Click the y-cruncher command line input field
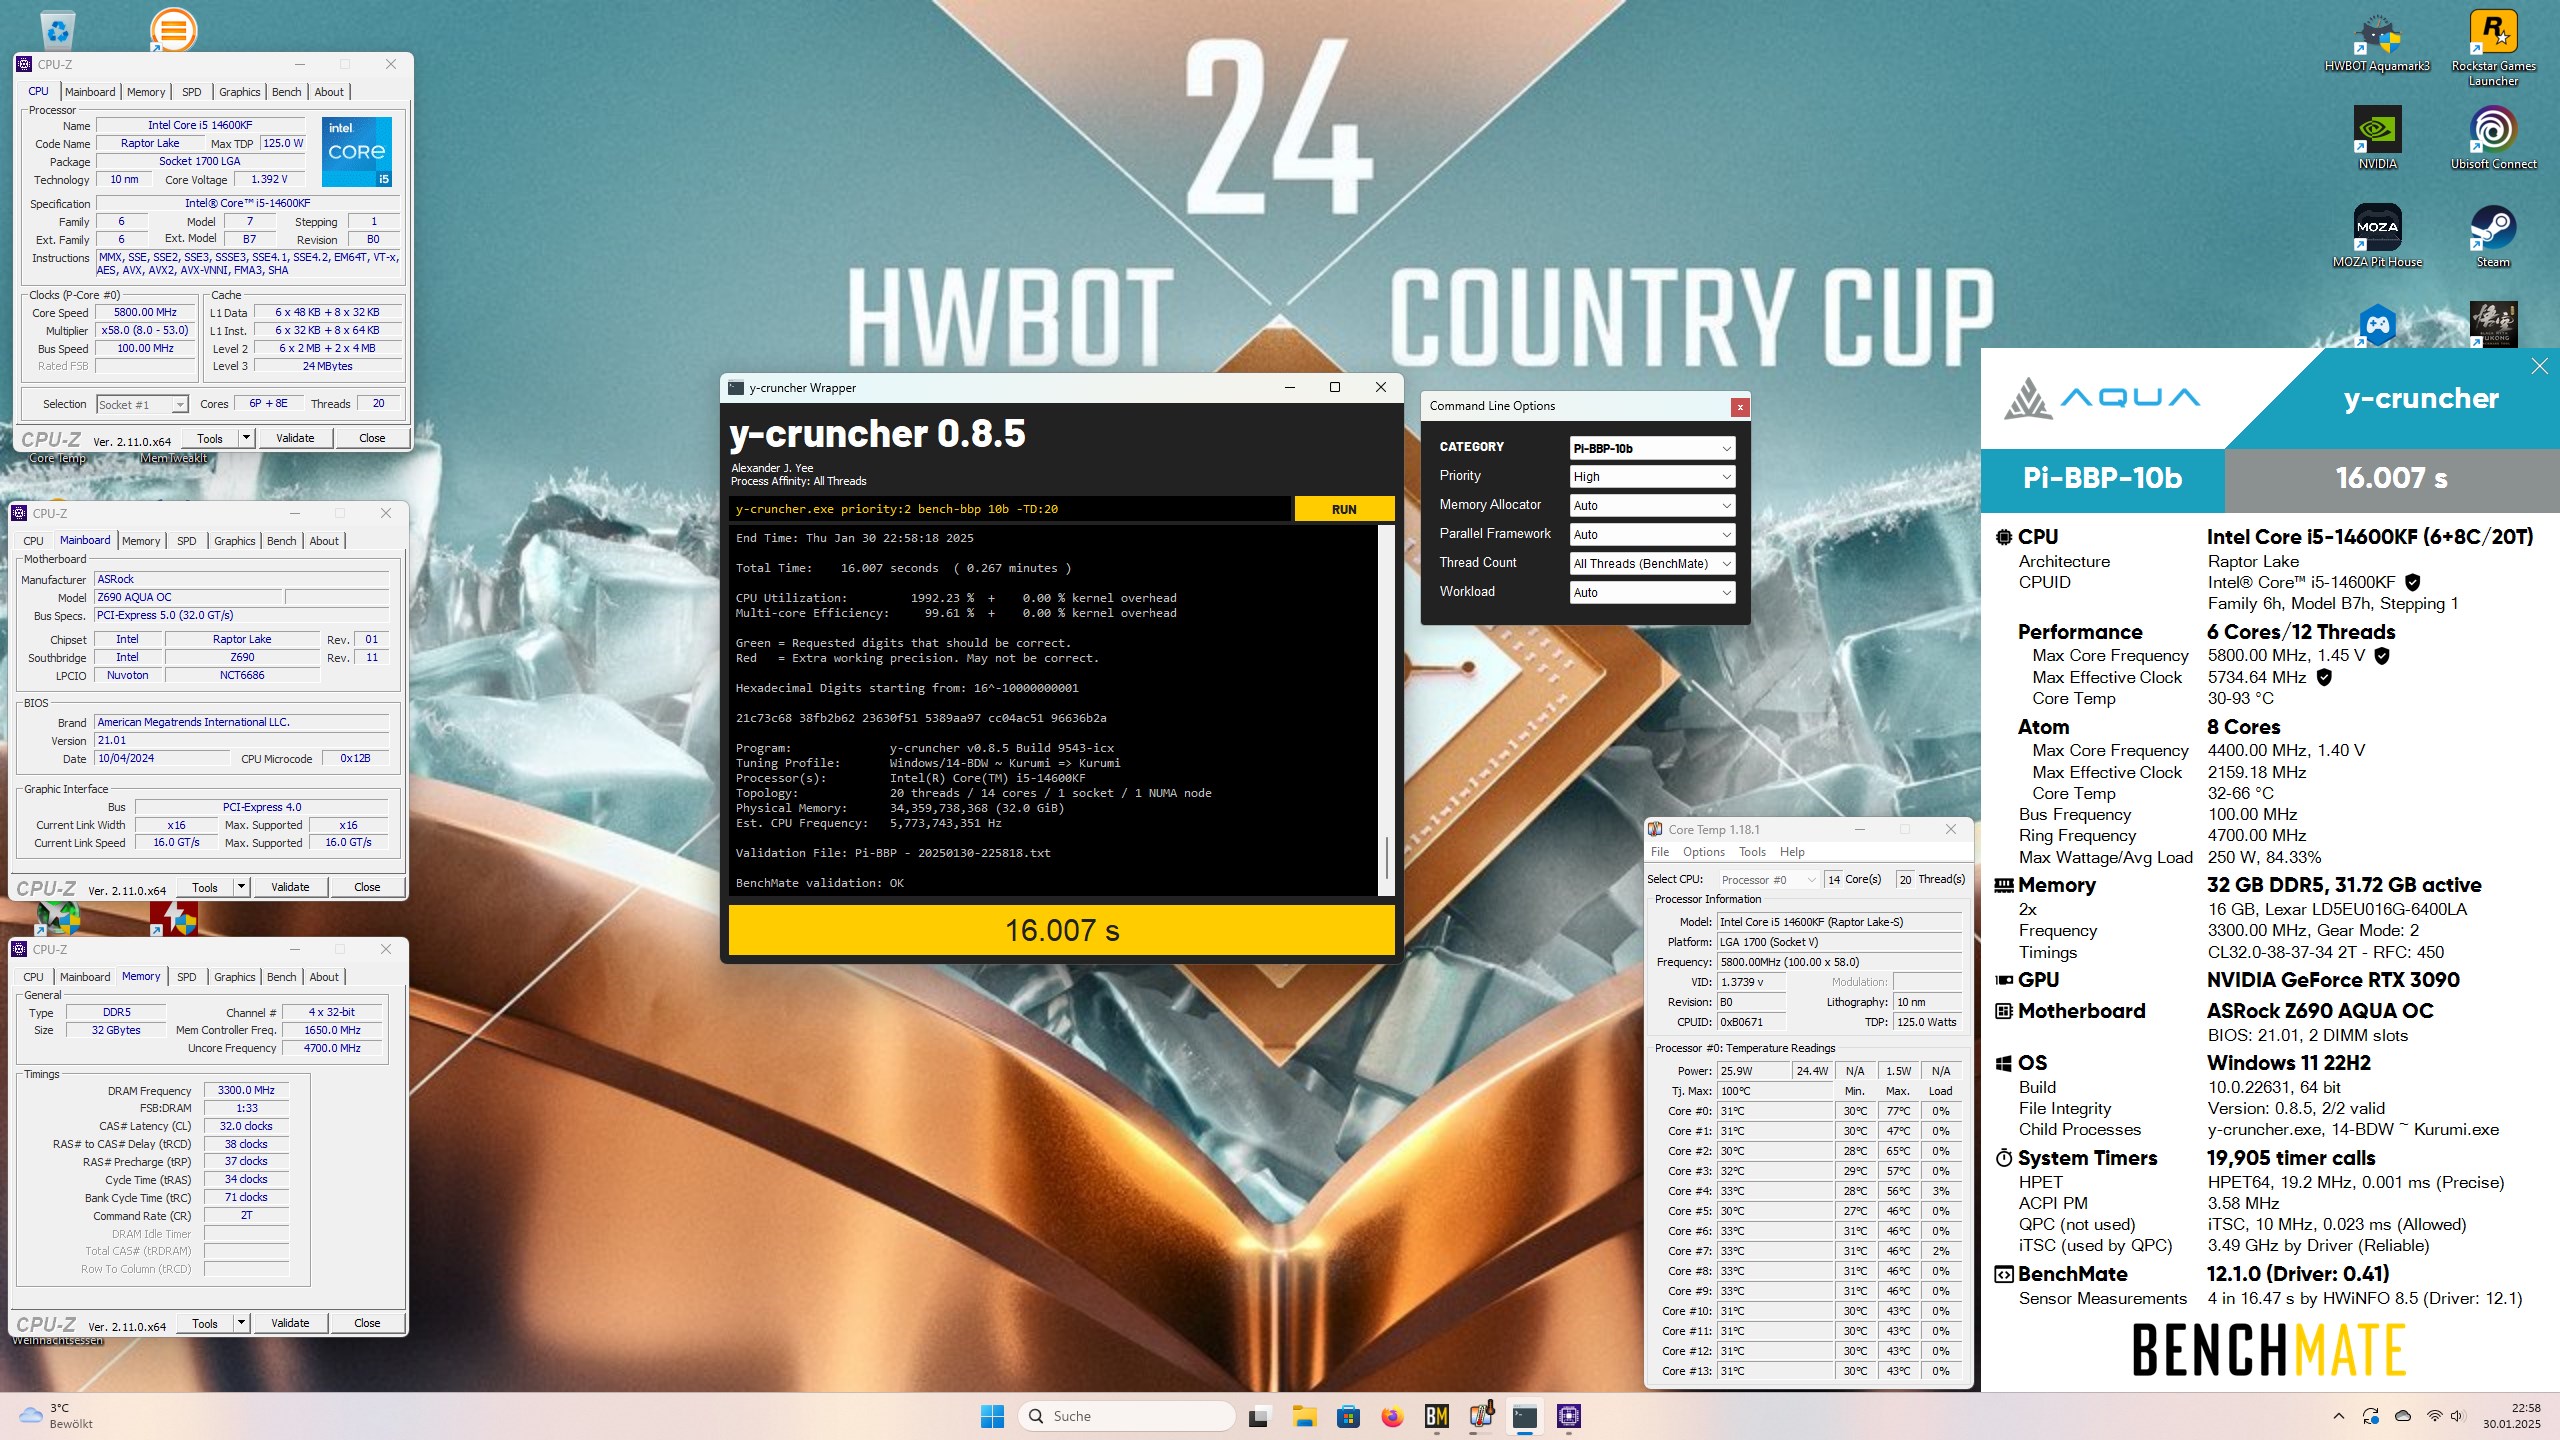This screenshot has width=2560, height=1440. pos(1010,509)
